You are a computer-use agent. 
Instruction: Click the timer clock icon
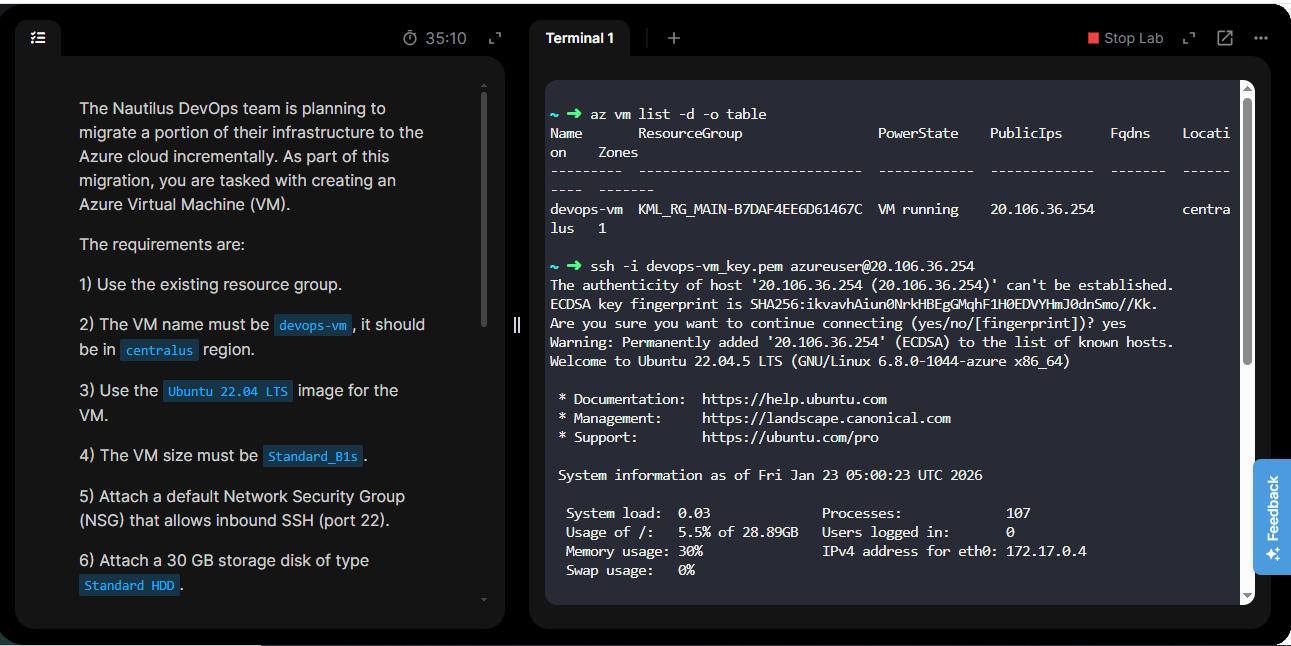(410, 38)
